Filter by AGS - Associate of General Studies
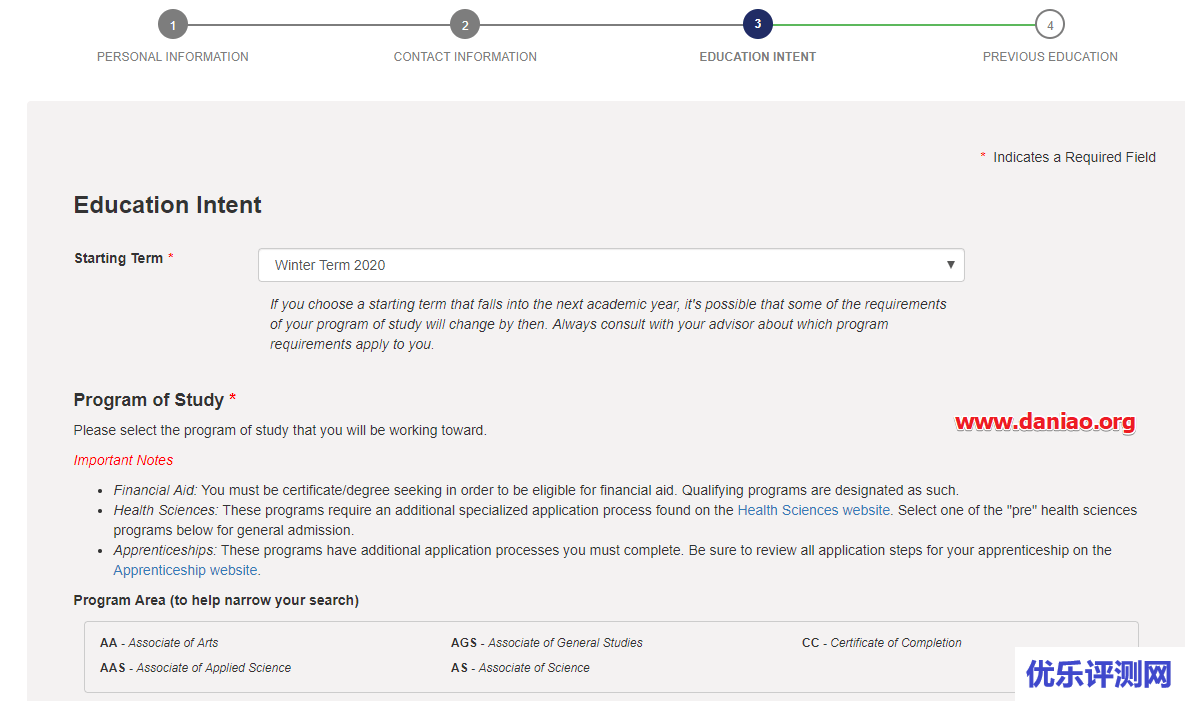The image size is (1185, 701). [x=546, y=643]
